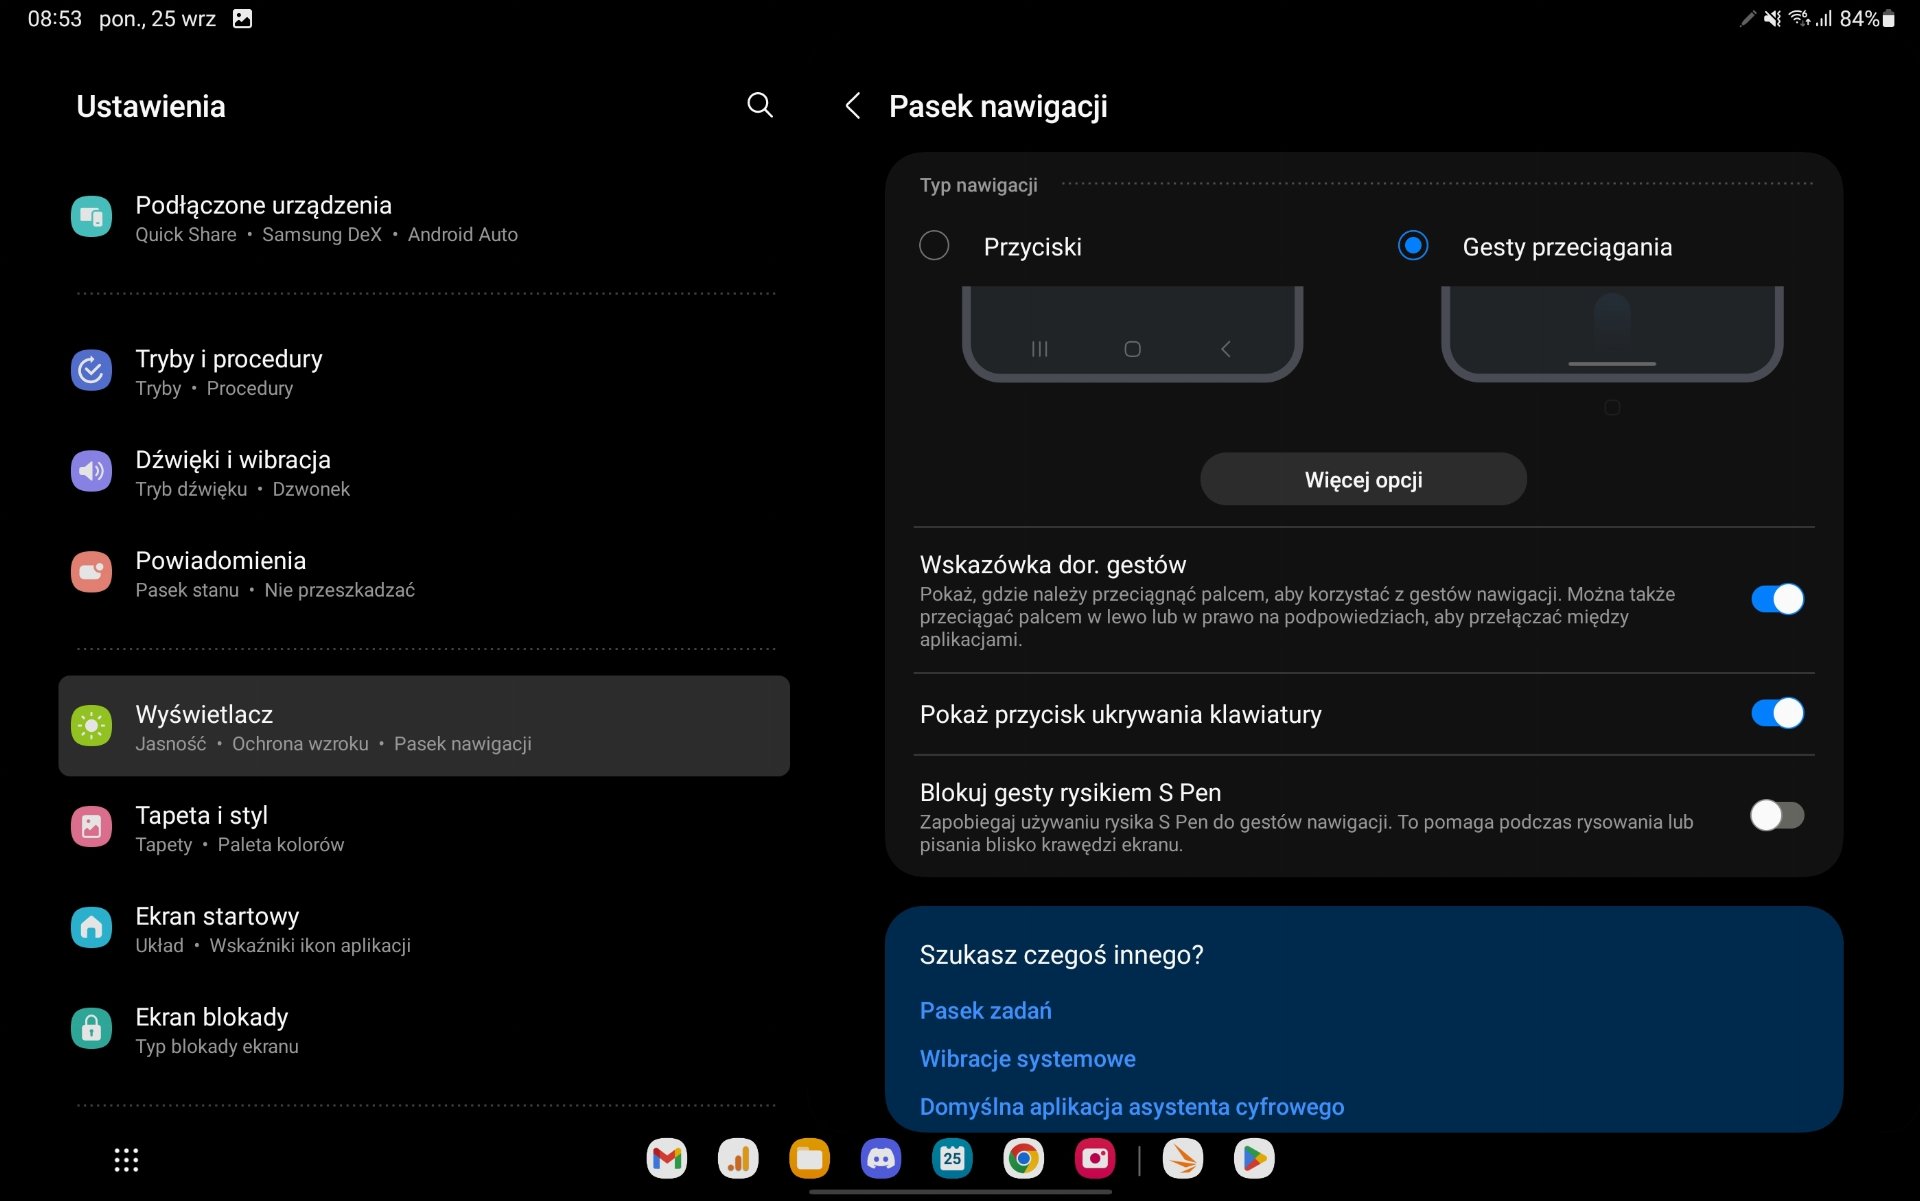Launch Discord from the taskbar

(881, 1159)
